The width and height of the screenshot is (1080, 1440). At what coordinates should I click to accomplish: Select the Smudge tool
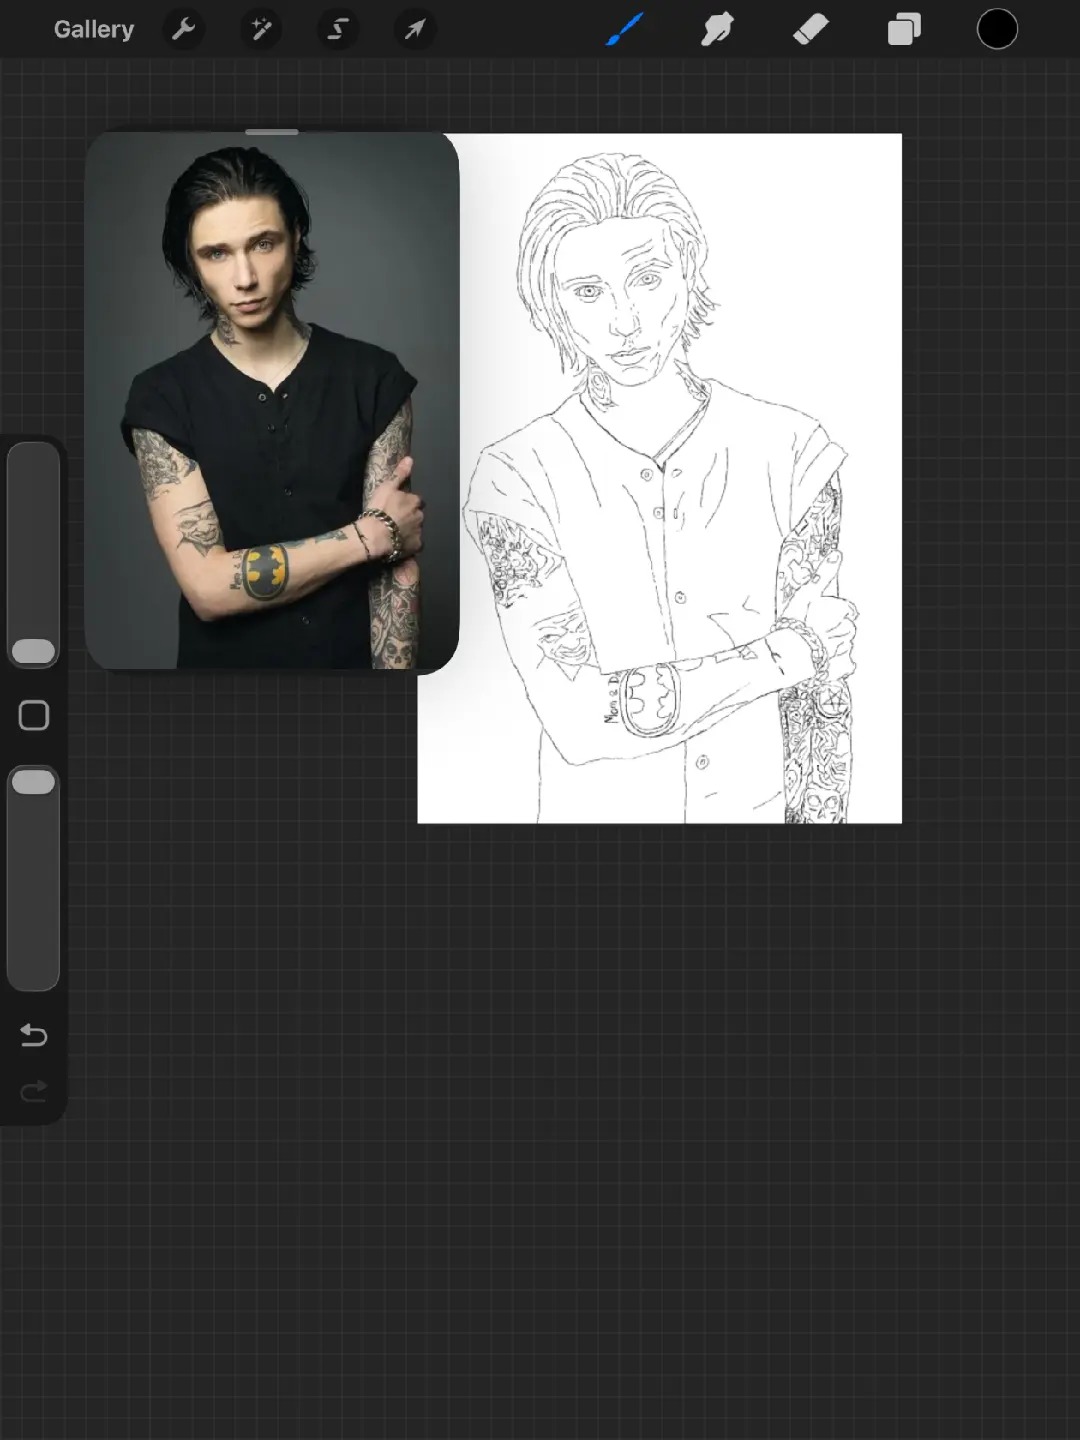[717, 30]
